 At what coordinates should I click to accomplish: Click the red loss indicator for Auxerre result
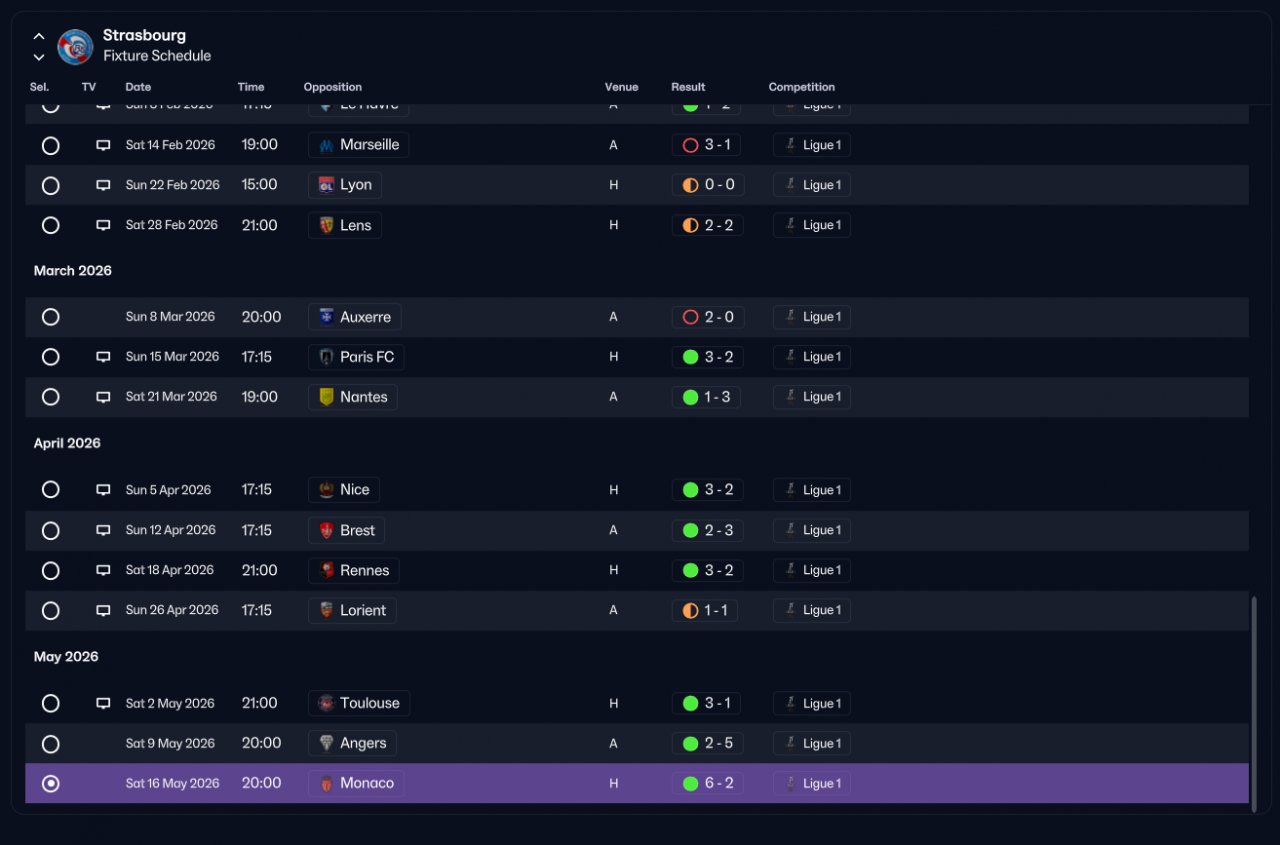[x=690, y=317]
